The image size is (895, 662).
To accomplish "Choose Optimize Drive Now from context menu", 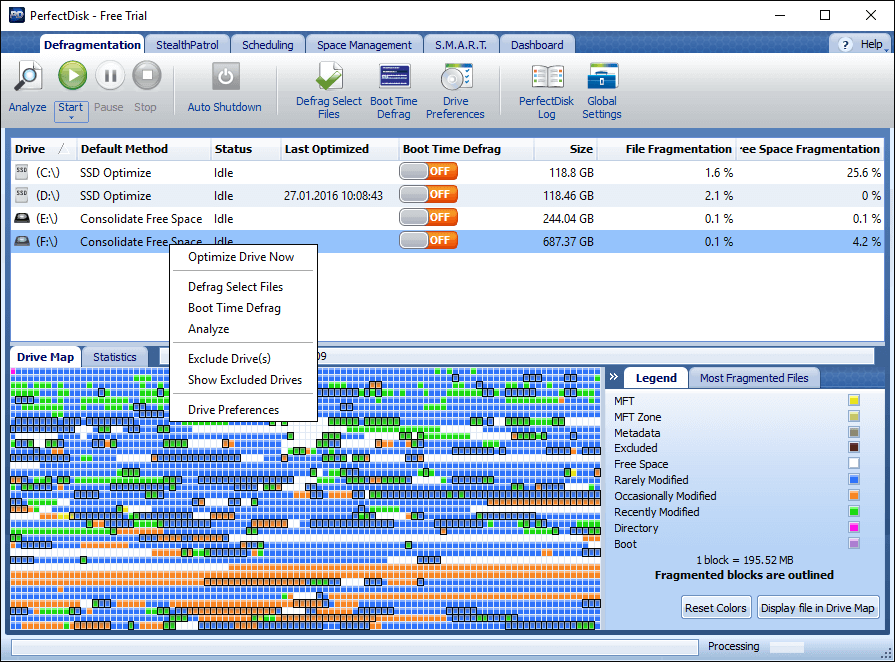I will [241, 257].
